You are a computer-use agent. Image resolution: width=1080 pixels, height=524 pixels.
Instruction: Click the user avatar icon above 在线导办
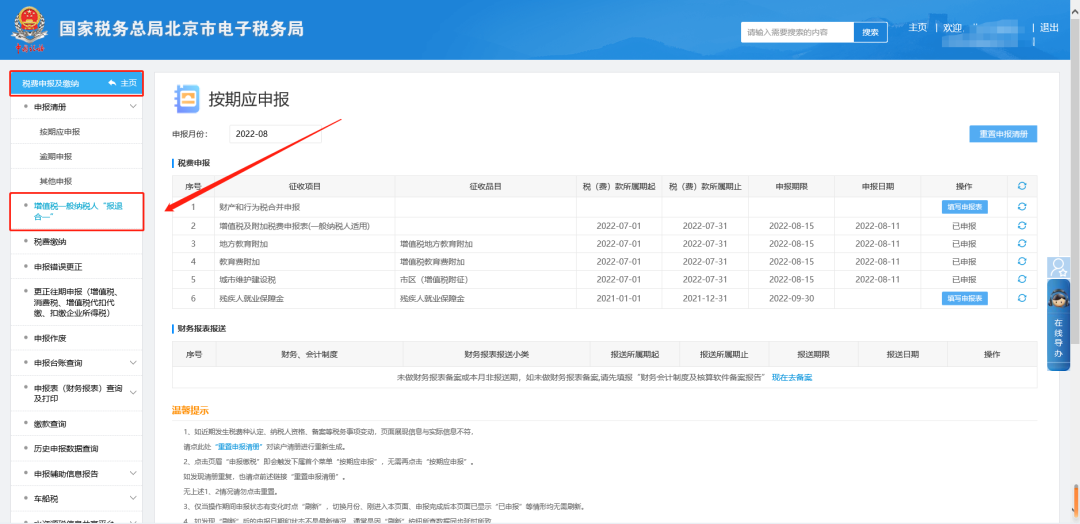click(x=1058, y=267)
